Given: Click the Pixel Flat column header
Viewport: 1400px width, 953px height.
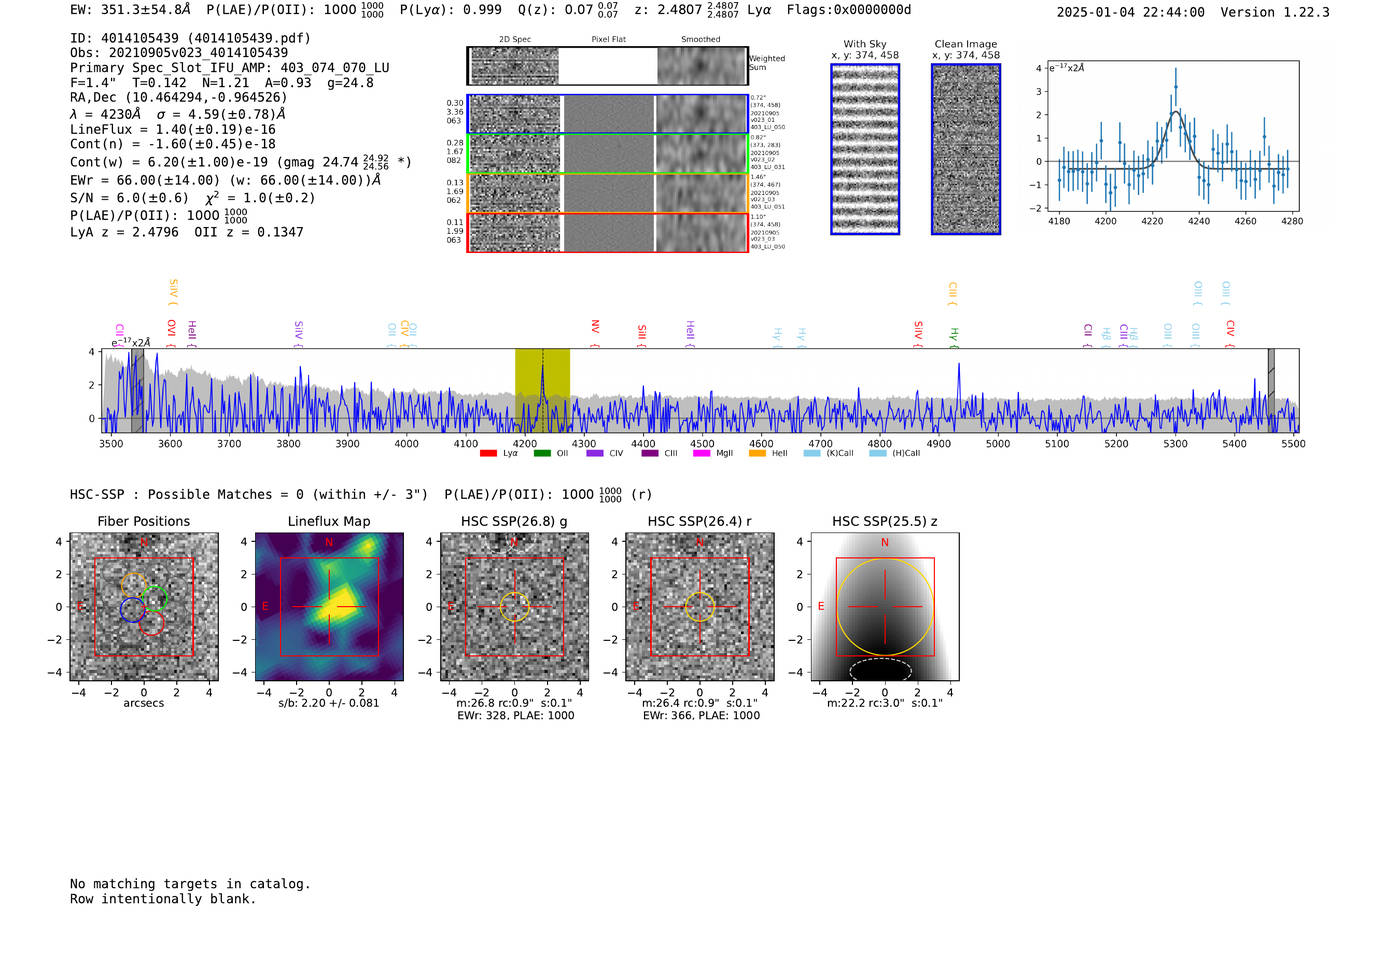Looking at the screenshot, I should (608, 40).
